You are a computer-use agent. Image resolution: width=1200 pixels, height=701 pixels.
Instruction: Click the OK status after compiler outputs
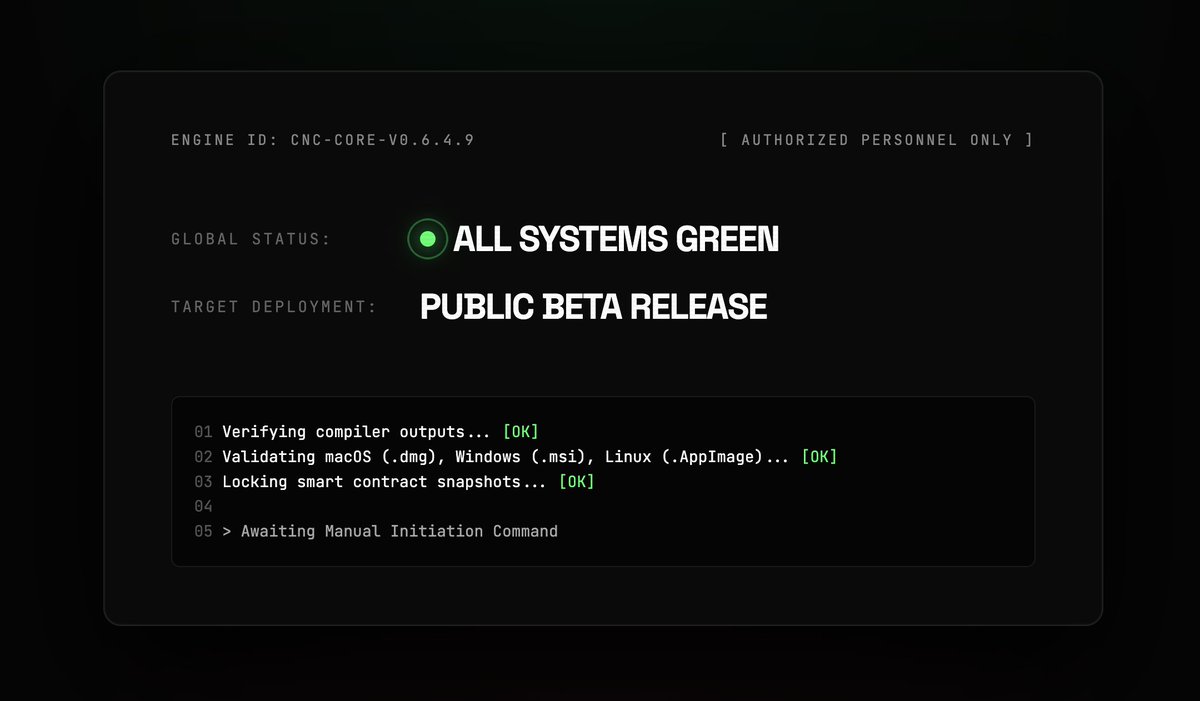520,432
